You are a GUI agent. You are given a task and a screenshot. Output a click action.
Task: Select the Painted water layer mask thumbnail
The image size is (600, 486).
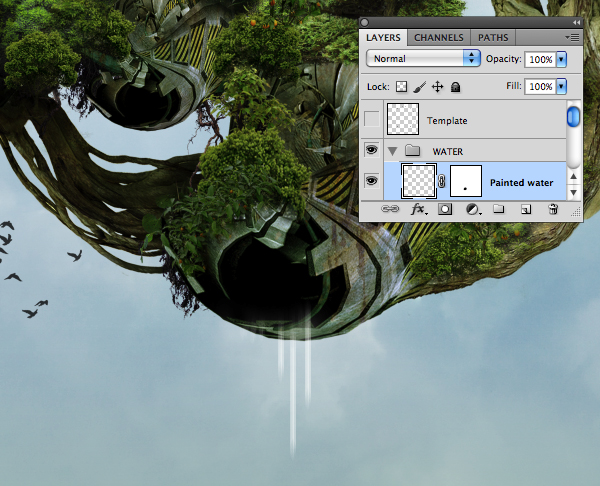click(x=466, y=181)
